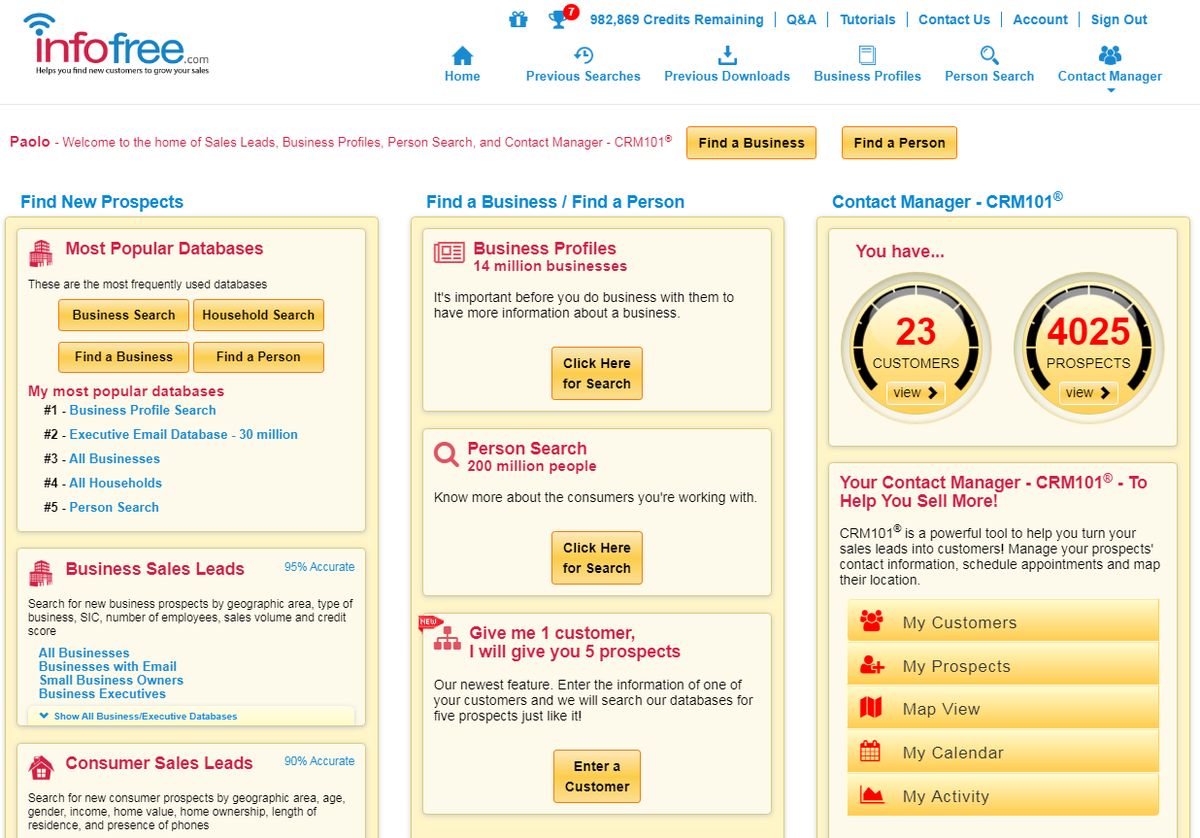Open My Prospects in Contact Manager
Screen dimensions: 1200x838
pos(1003,665)
